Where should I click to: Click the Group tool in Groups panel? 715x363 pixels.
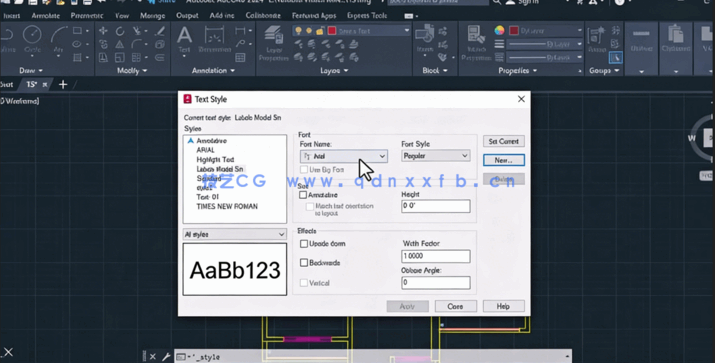pos(596,39)
